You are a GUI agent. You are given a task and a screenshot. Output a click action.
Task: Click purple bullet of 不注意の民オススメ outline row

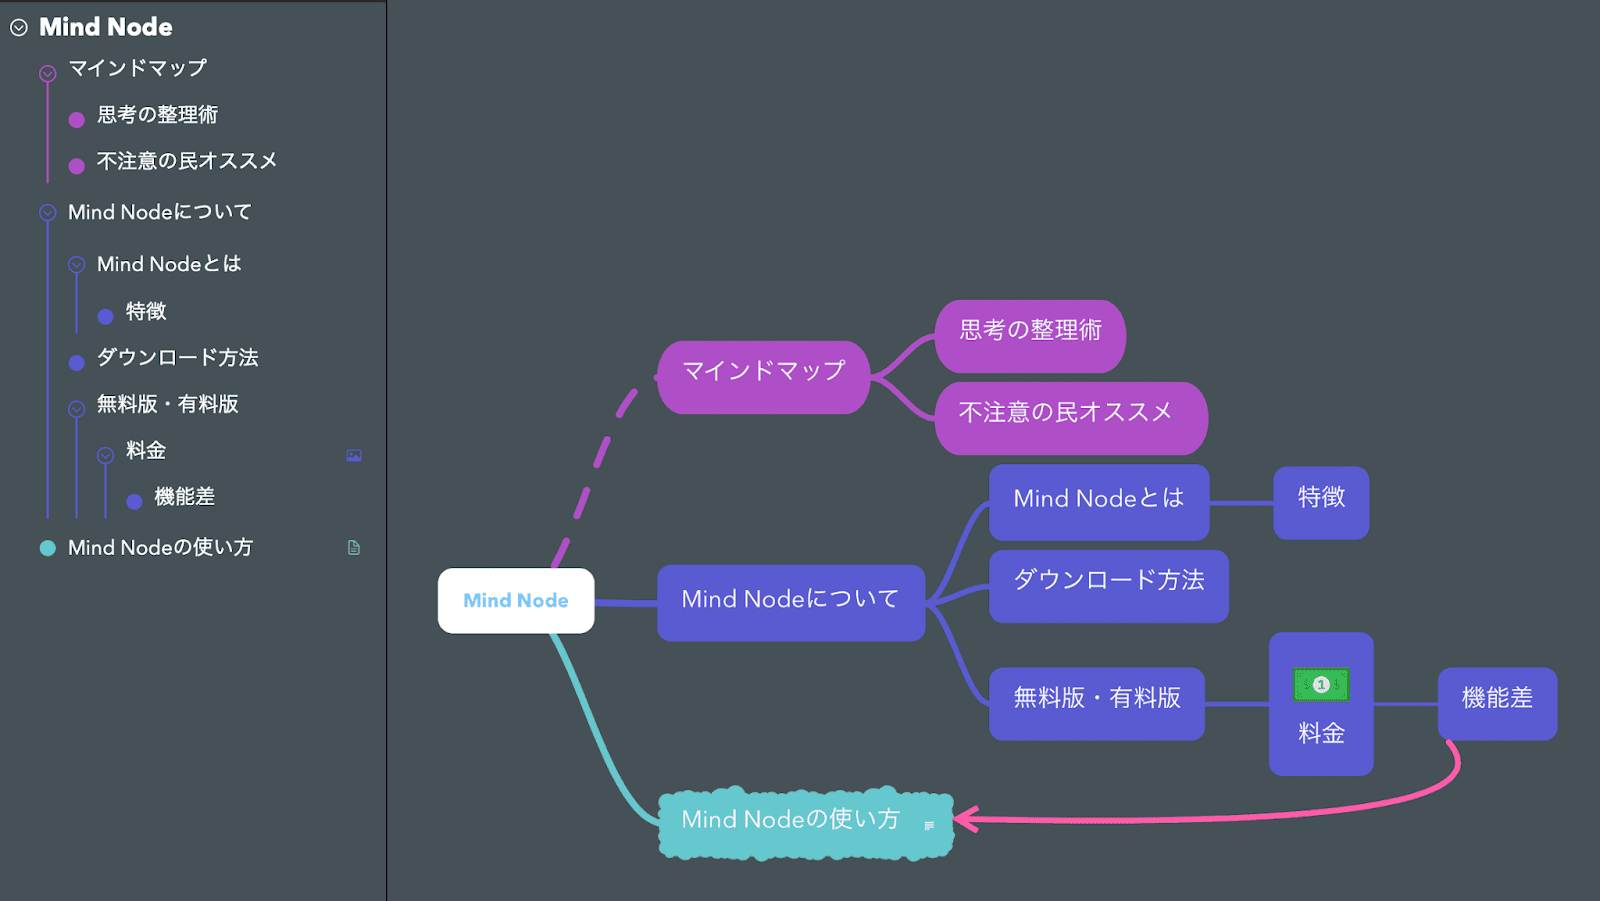[76, 166]
